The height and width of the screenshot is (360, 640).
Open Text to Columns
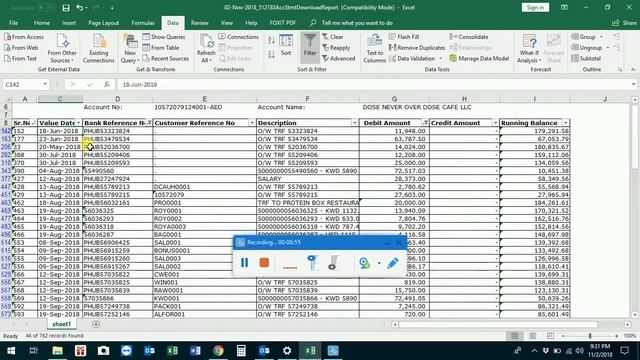(374, 49)
